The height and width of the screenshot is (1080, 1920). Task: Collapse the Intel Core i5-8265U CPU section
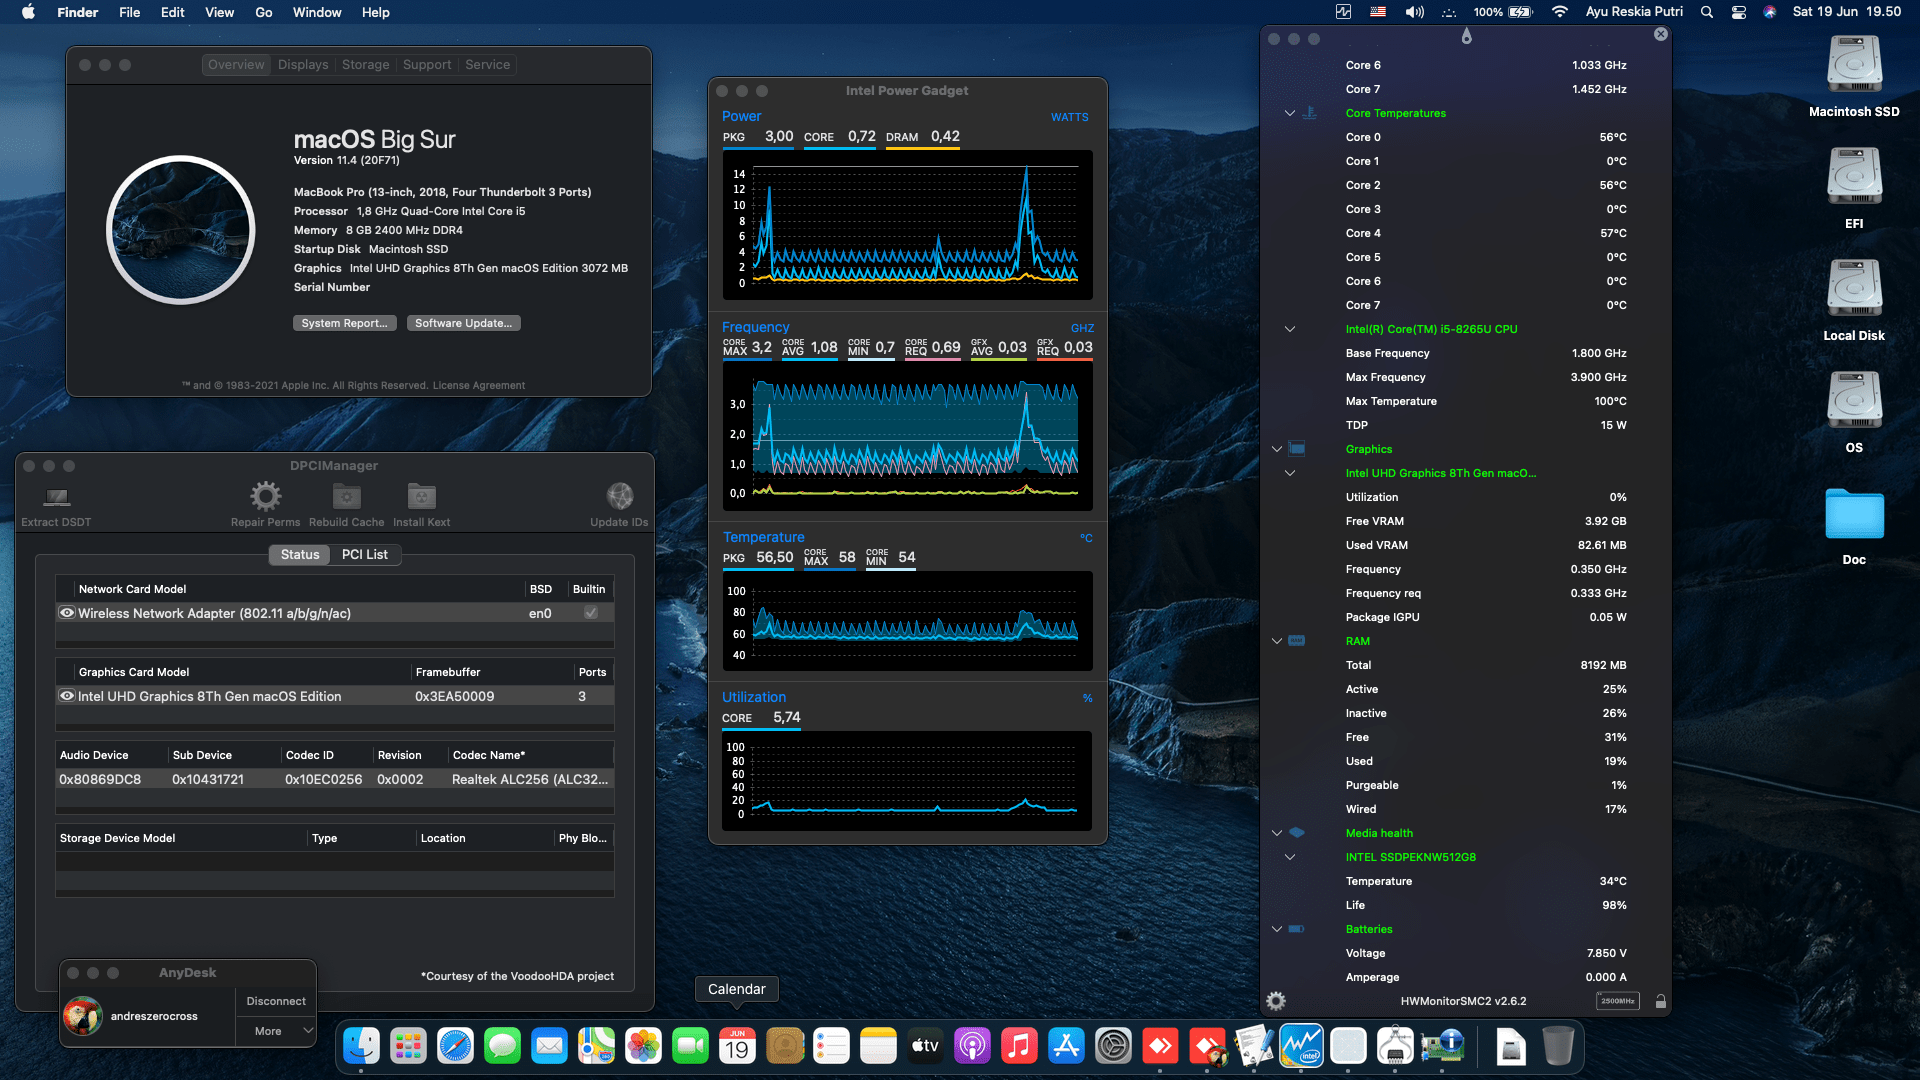1290,329
